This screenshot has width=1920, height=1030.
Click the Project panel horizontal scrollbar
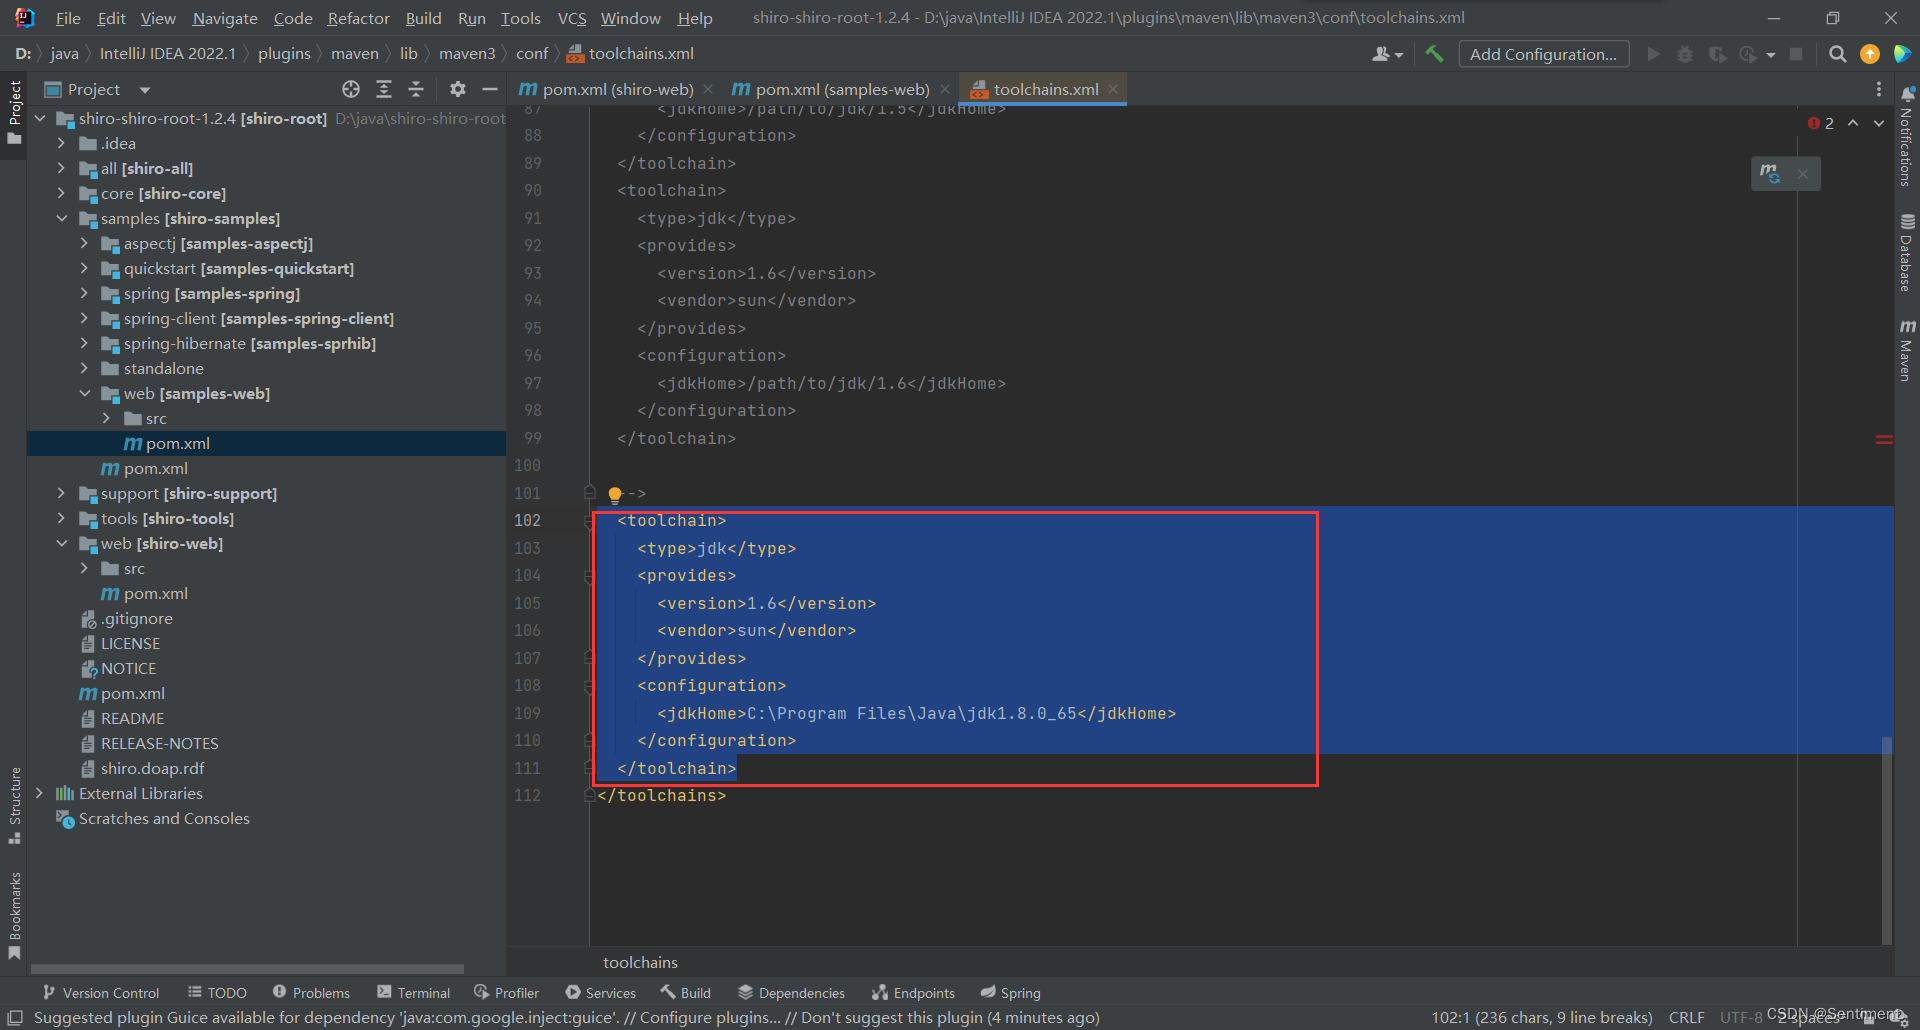tap(247, 968)
